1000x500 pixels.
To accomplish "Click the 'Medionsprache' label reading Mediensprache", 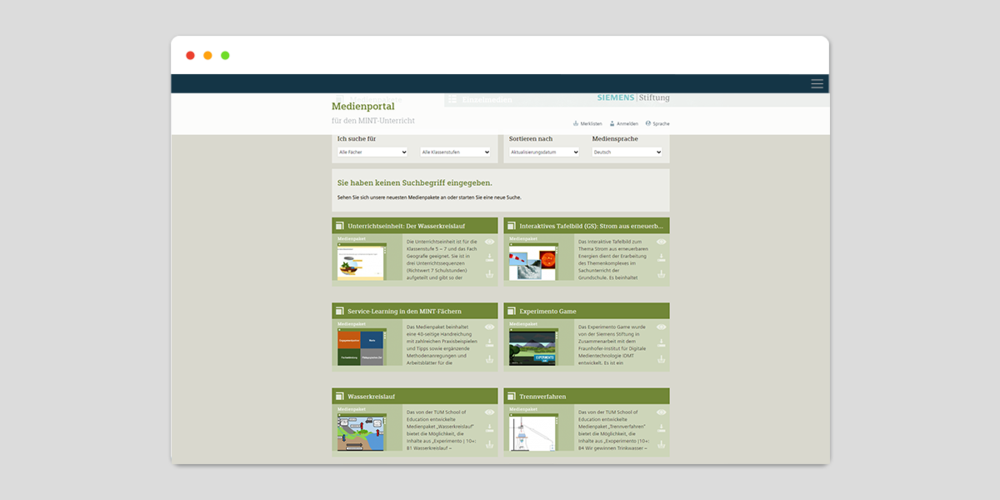I will [x=615, y=138].
